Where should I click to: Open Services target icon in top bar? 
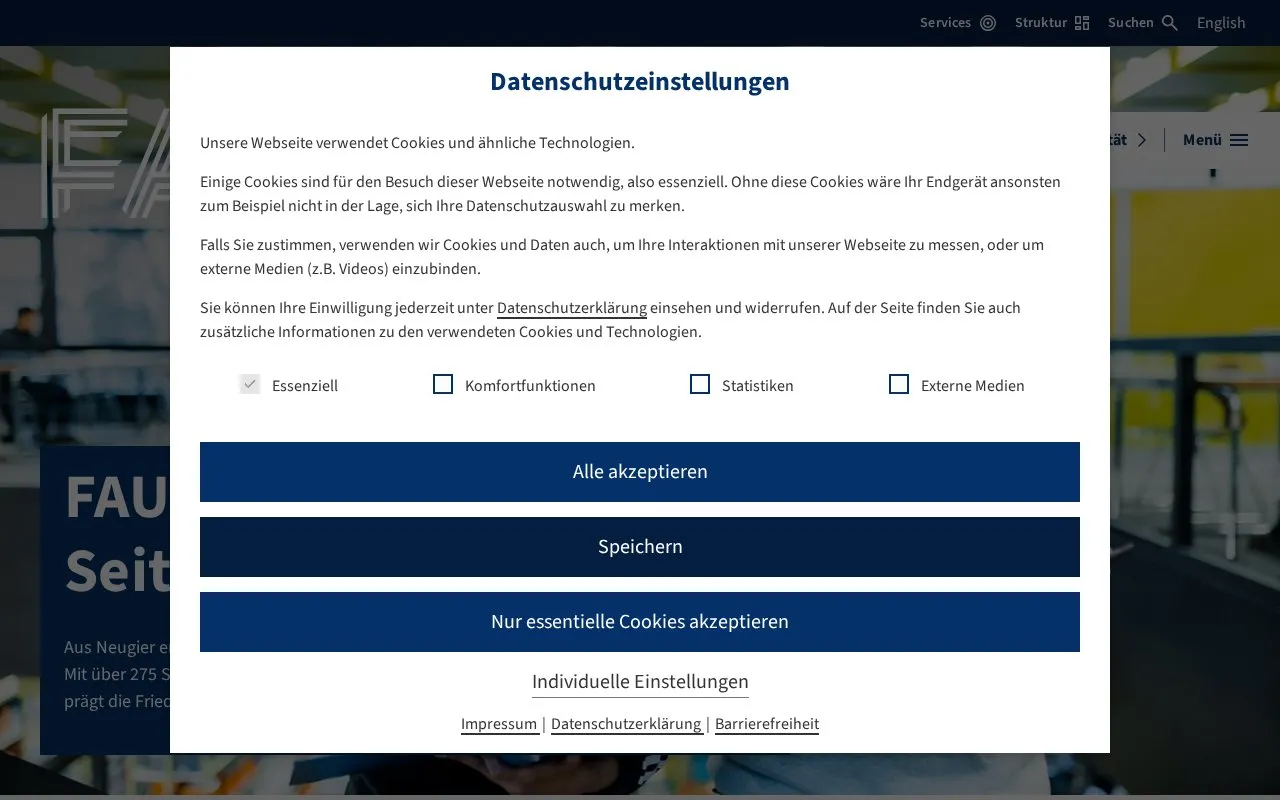click(988, 23)
